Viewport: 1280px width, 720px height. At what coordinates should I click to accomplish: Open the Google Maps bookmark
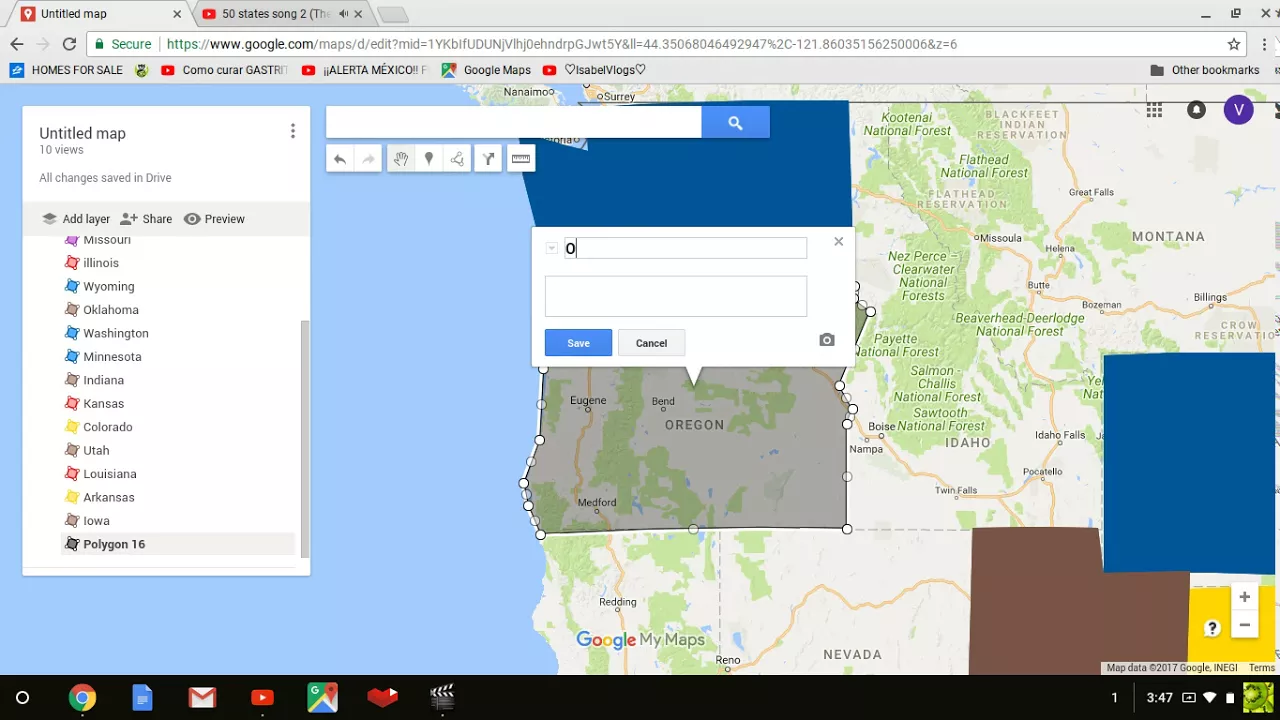pos(486,70)
